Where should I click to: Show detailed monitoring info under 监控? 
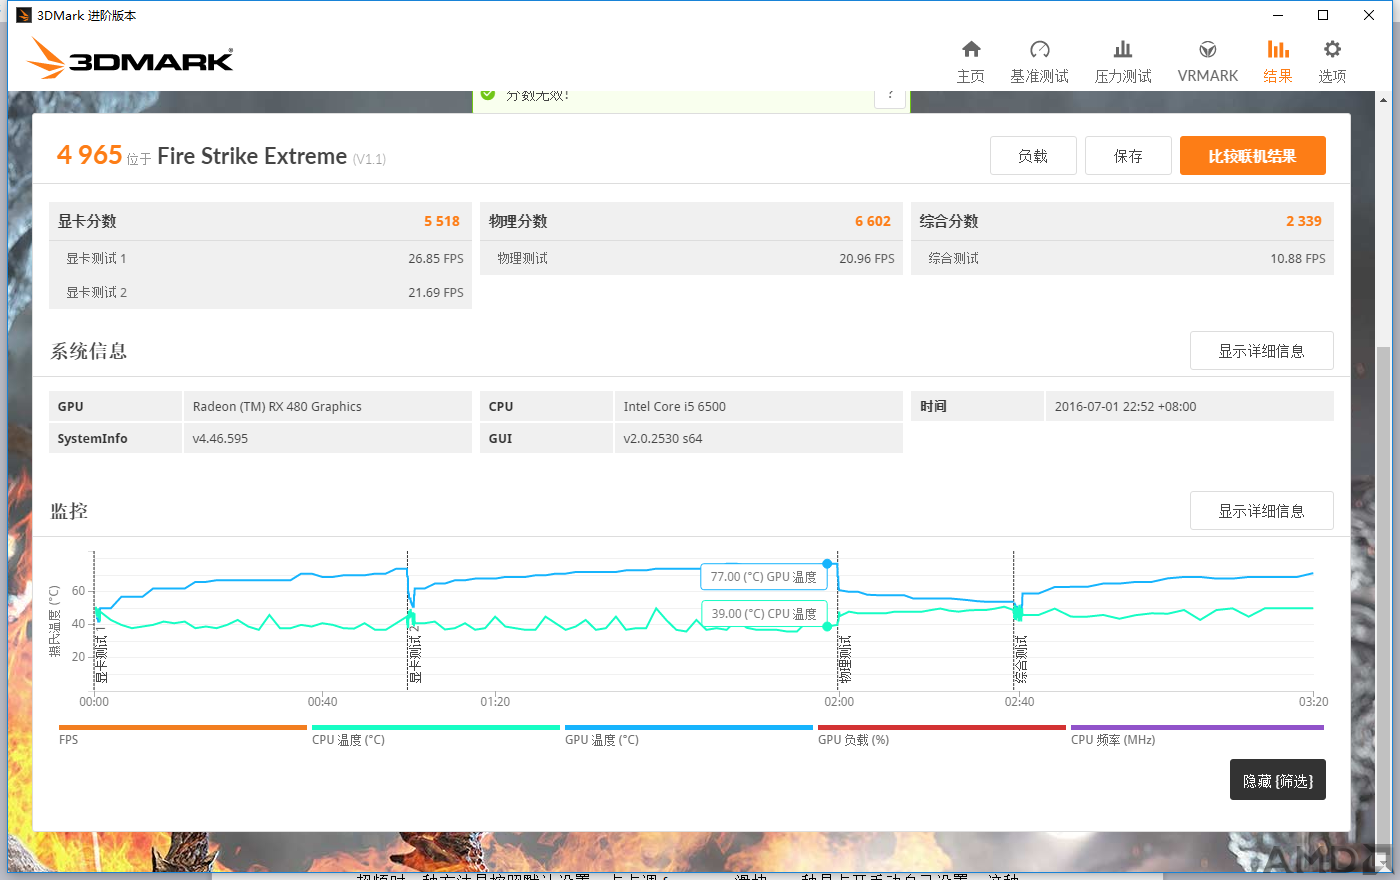pyautogui.click(x=1262, y=511)
